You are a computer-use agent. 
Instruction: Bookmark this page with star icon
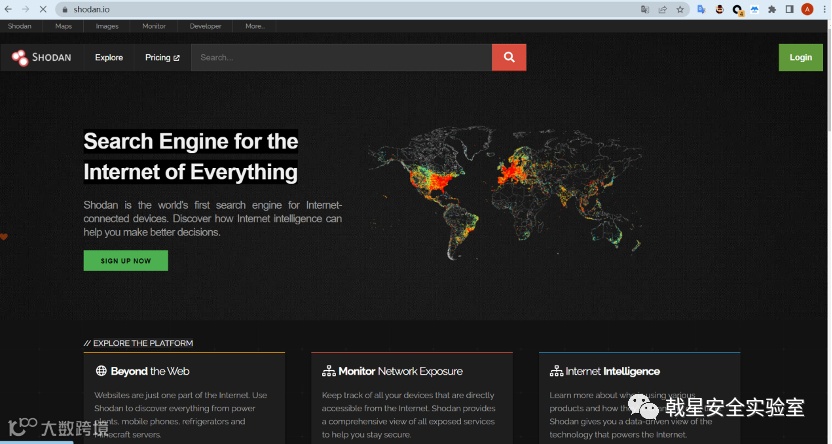tap(680, 10)
